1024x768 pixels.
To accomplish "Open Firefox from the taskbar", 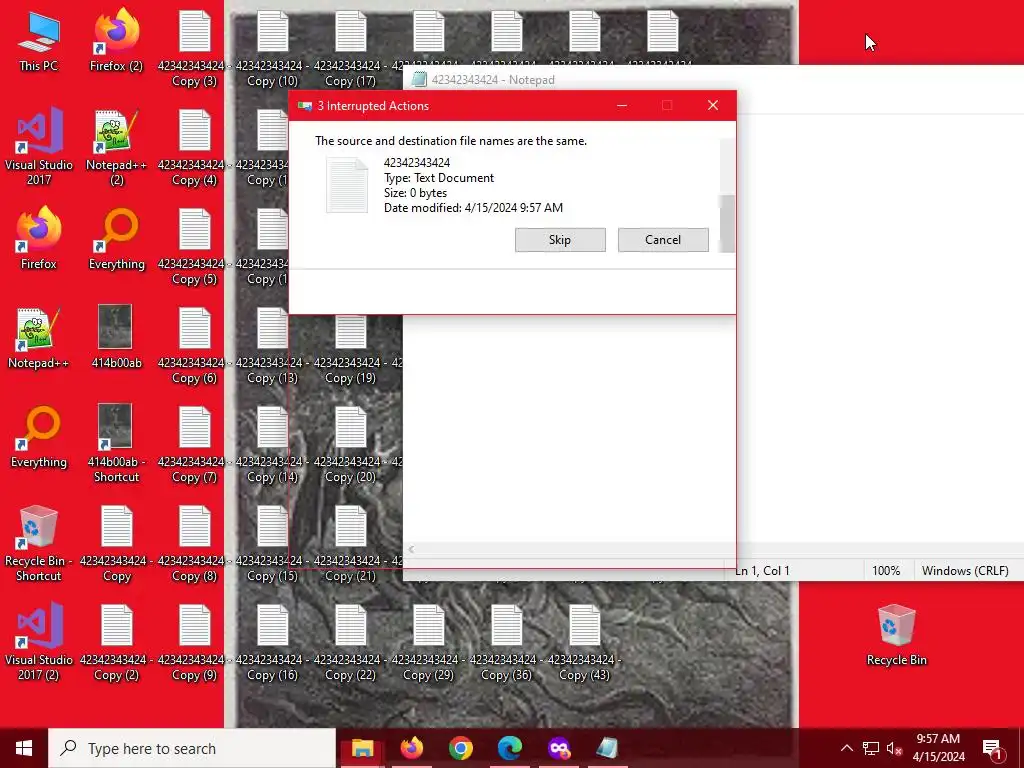I will coord(411,748).
